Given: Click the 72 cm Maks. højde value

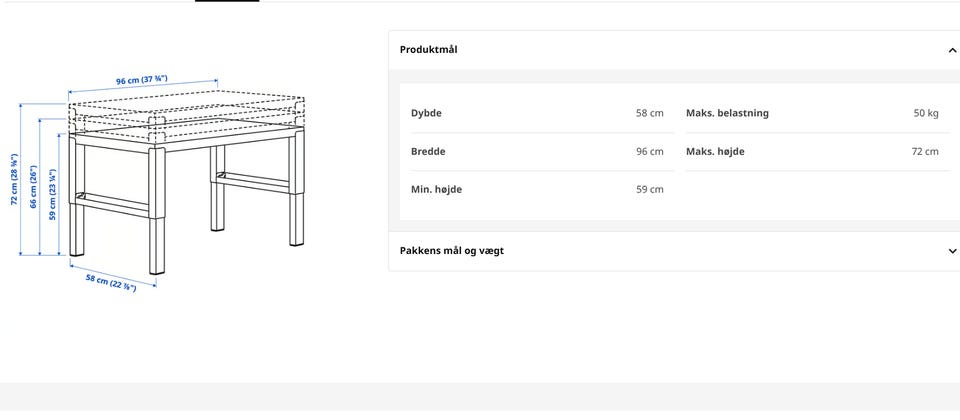Looking at the screenshot, I should pos(924,151).
